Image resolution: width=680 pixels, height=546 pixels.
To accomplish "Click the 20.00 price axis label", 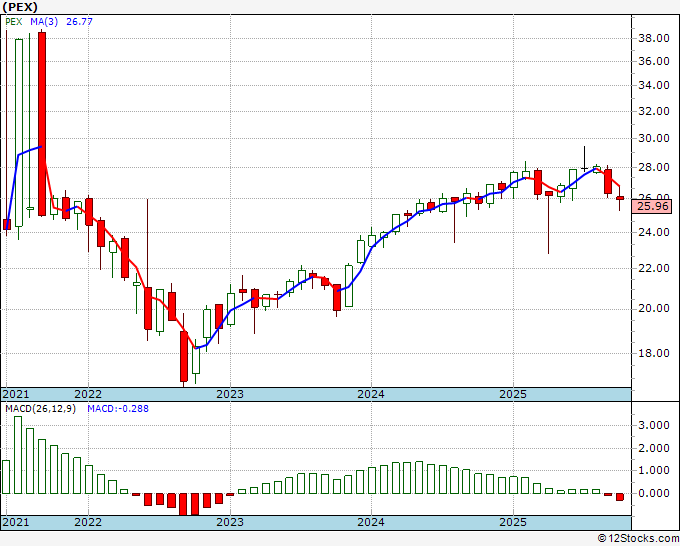I will (x=654, y=308).
